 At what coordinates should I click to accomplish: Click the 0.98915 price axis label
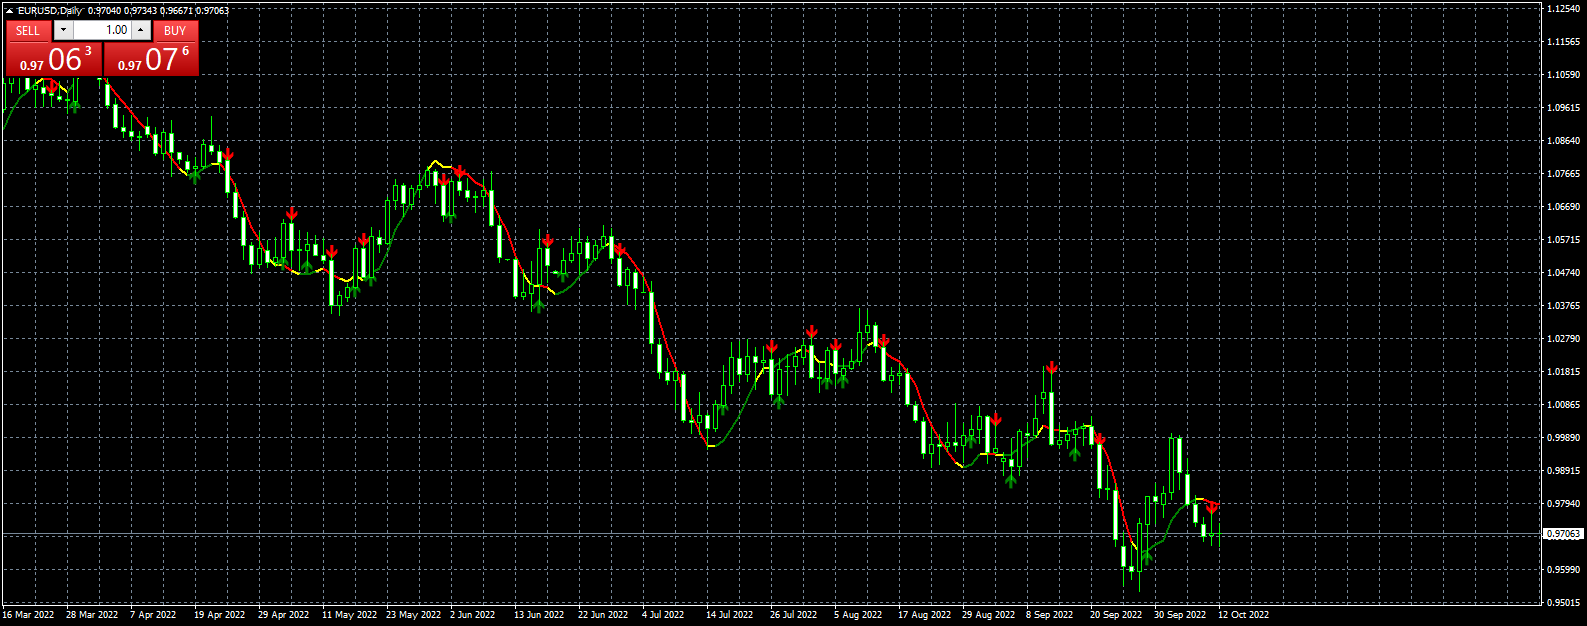pyautogui.click(x=1563, y=471)
